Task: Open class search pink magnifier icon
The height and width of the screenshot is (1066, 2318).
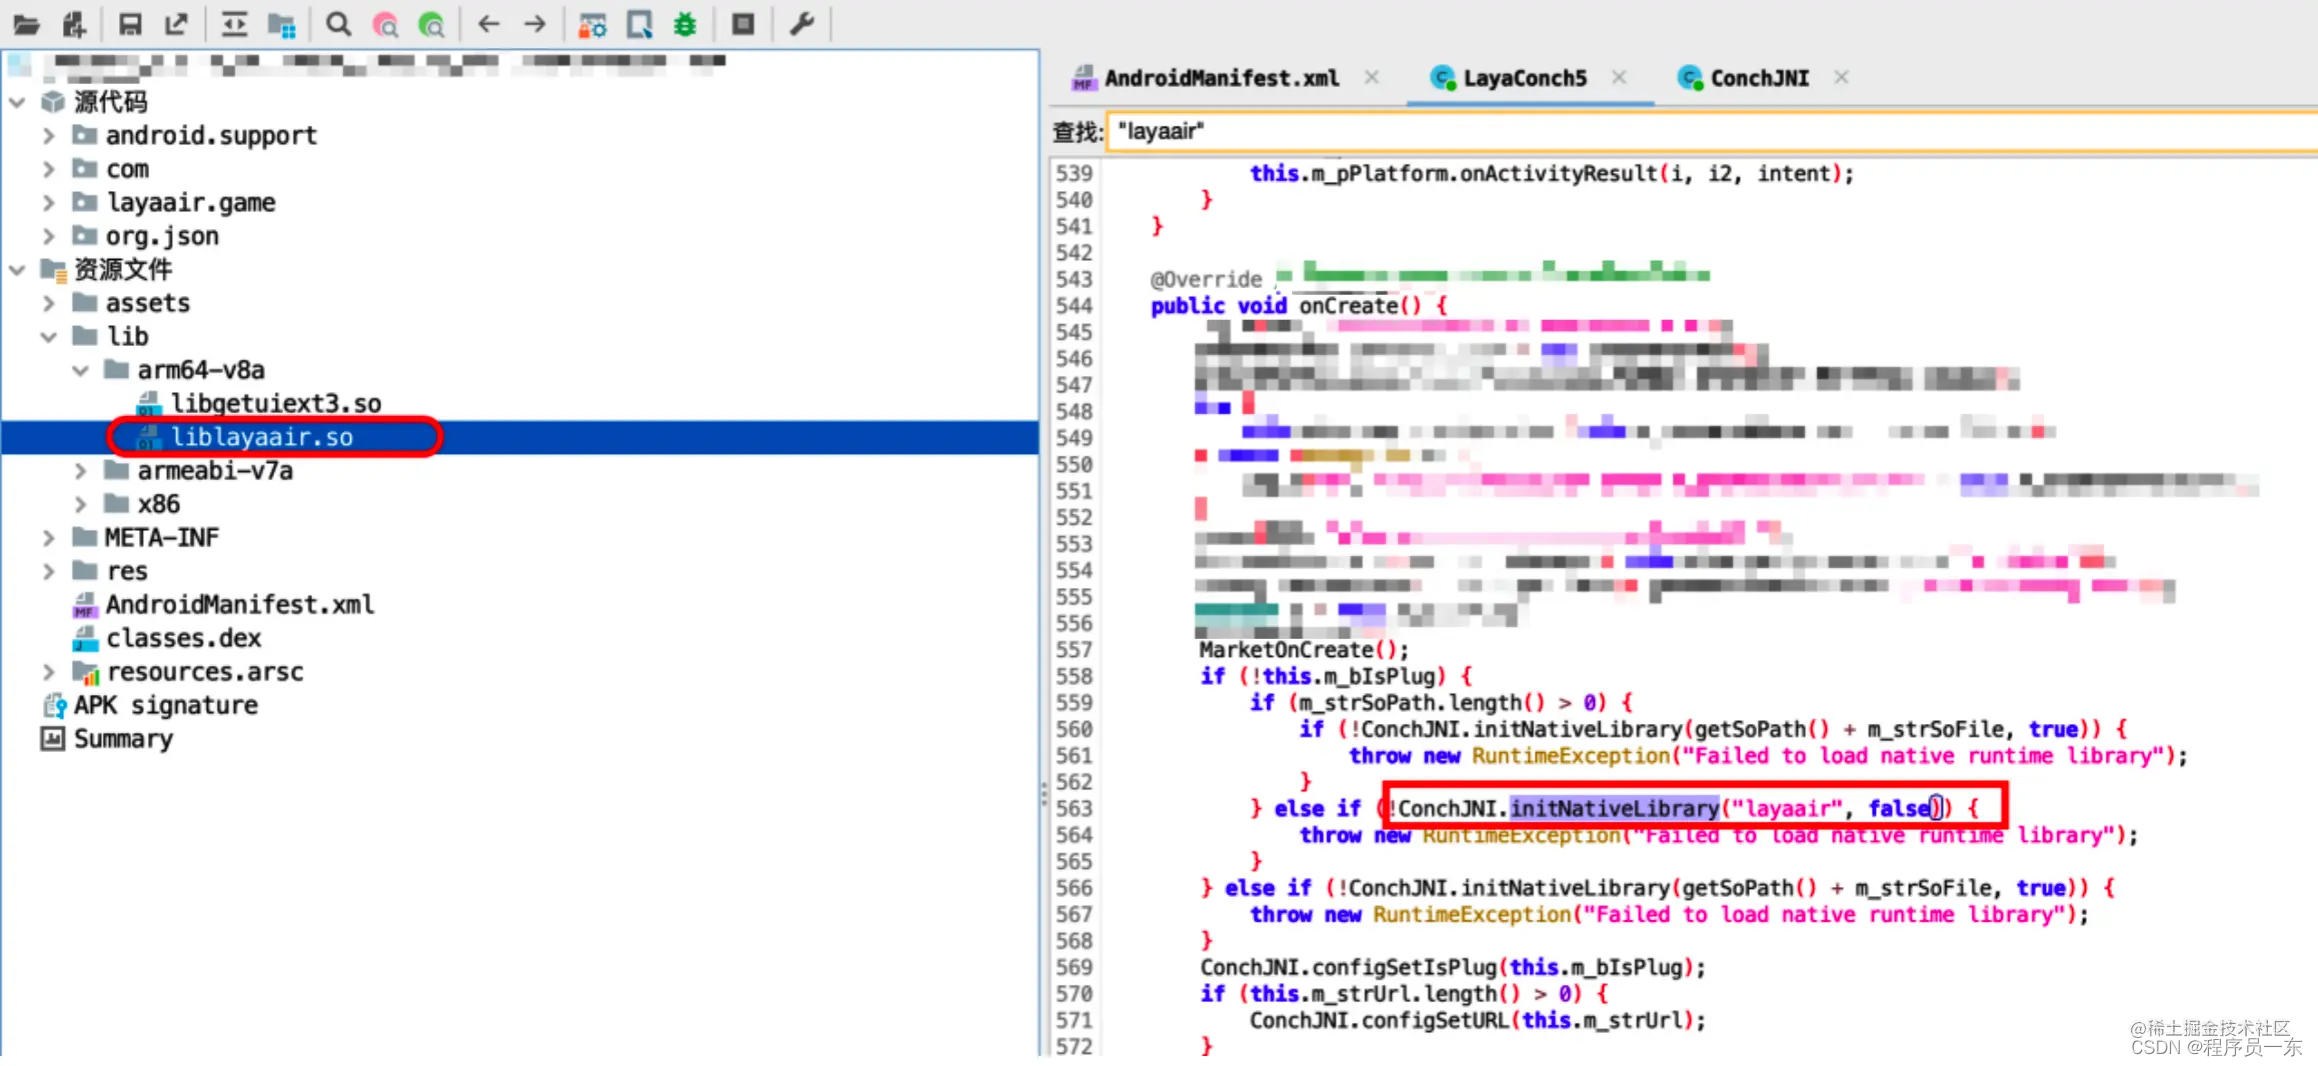Action: [x=385, y=24]
